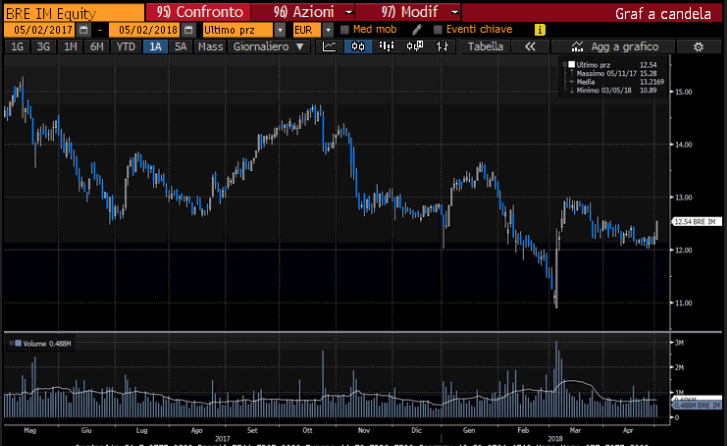Click Tabella button
The image size is (727, 446).
(485, 47)
